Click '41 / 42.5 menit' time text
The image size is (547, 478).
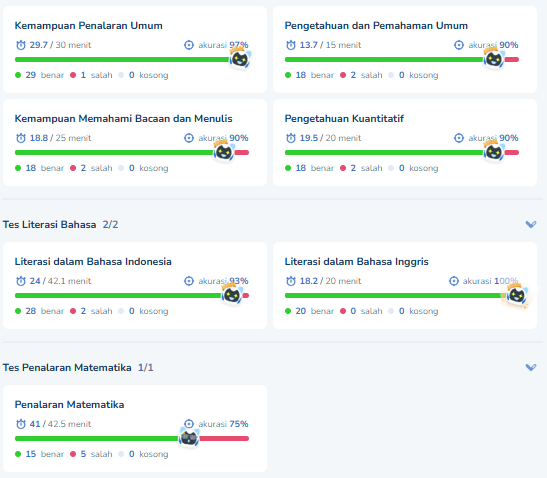(60, 424)
